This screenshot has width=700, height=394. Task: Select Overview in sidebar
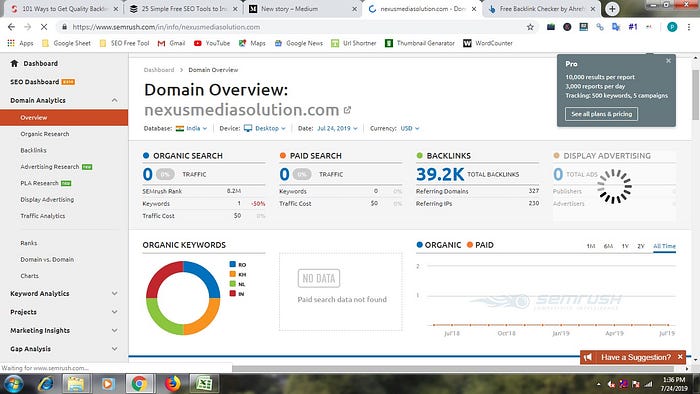[x=64, y=118]
